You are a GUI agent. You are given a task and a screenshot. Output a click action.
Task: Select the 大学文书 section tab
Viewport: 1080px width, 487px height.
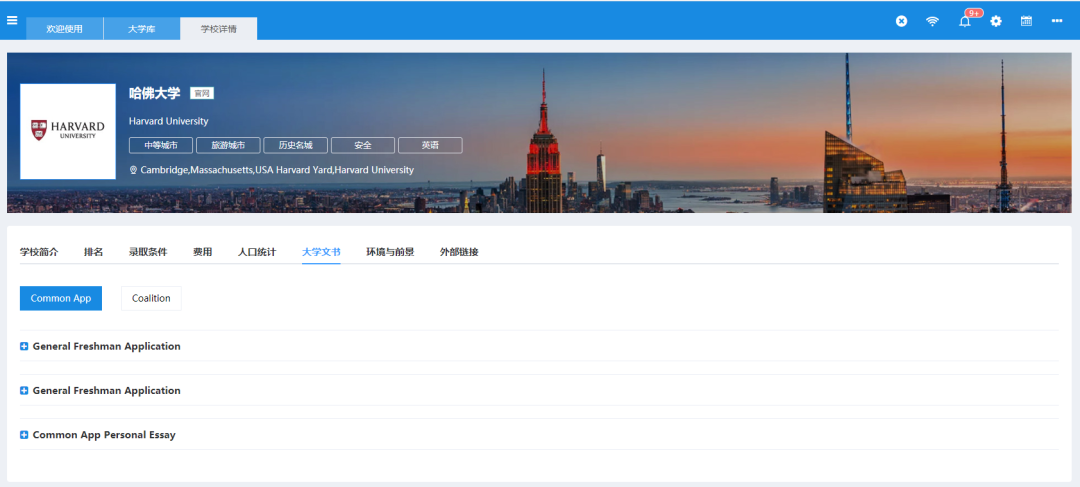tap(321, 252)
